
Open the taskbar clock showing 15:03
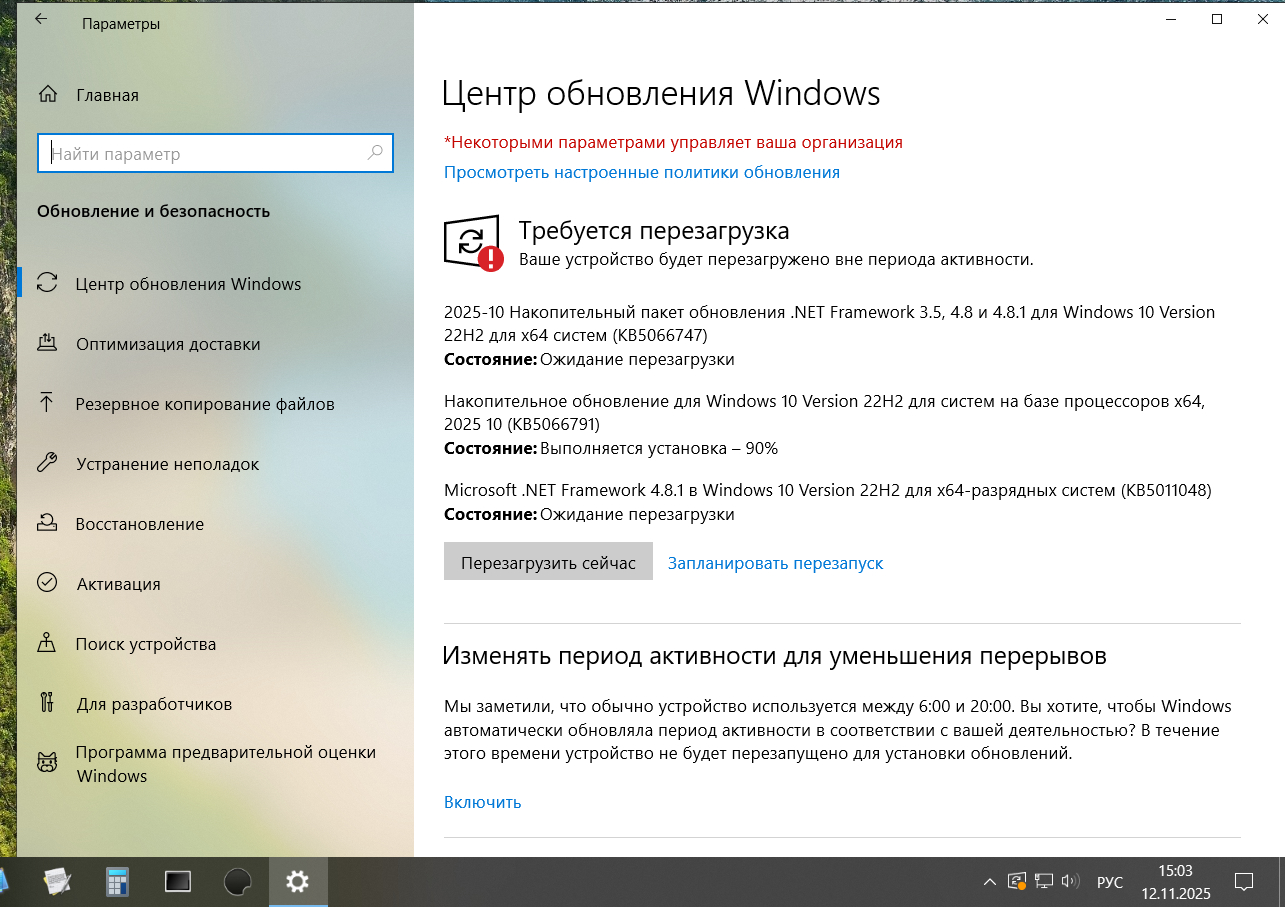pos(1176,882)
